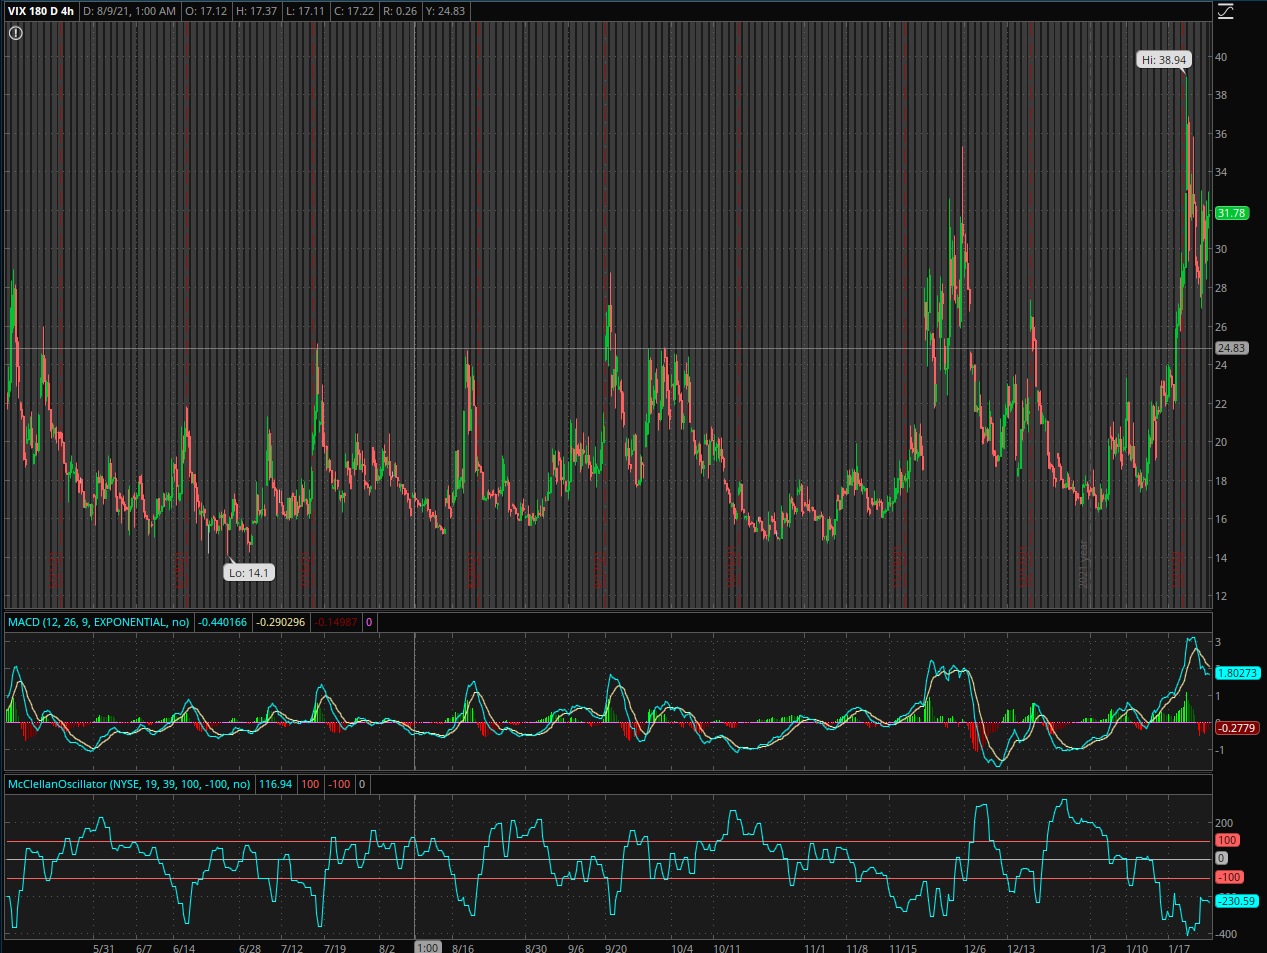Click the 0 level tag on the McClellan axis

[x=1221, y=858]
